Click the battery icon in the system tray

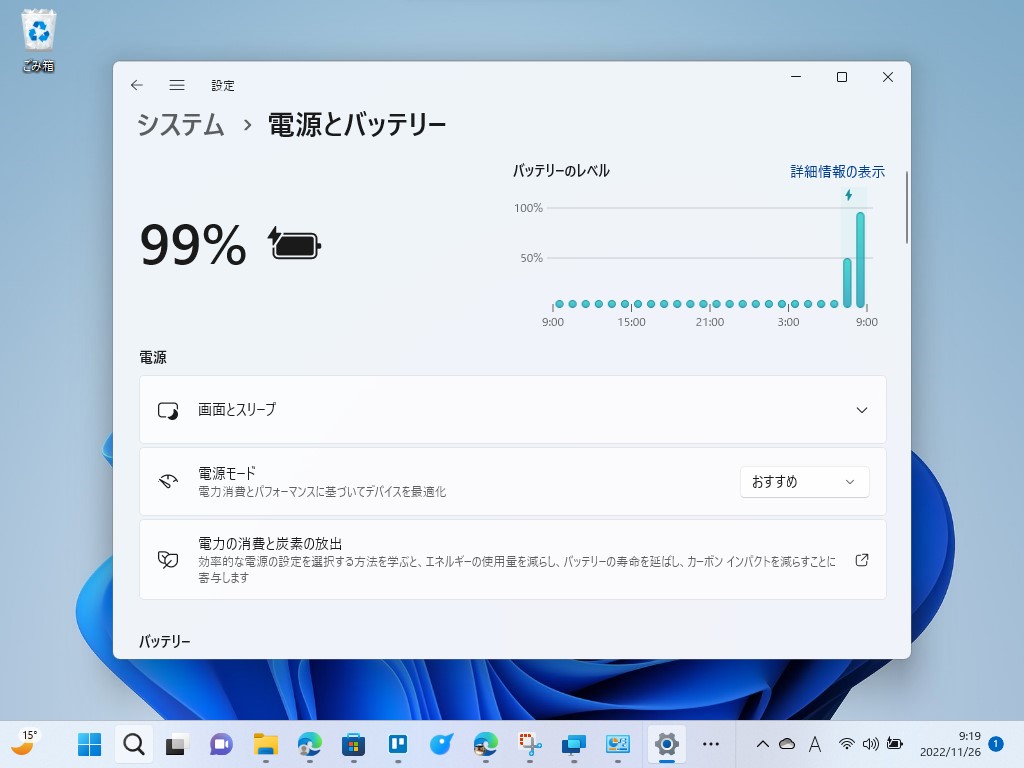895,744
